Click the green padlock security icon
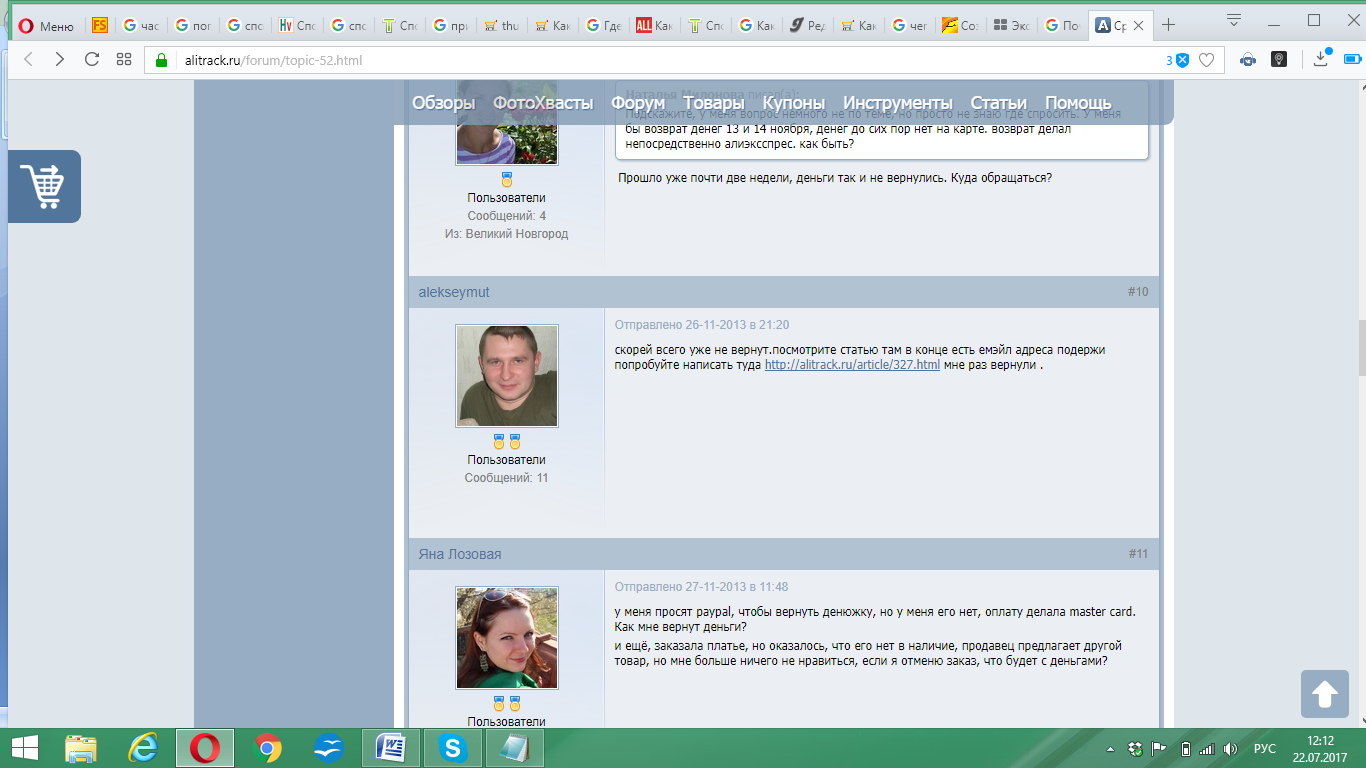The height and width of the screenshot is (768, 1366). tap(161, 60)
